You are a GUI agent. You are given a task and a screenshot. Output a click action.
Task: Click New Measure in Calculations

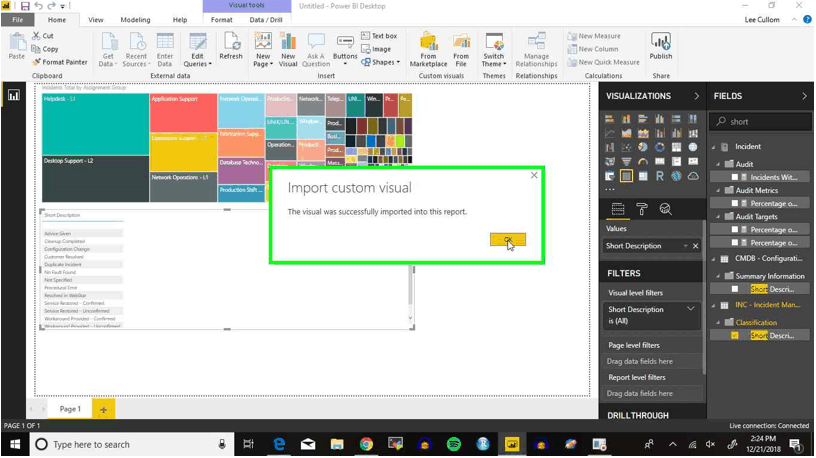[594, 36]
